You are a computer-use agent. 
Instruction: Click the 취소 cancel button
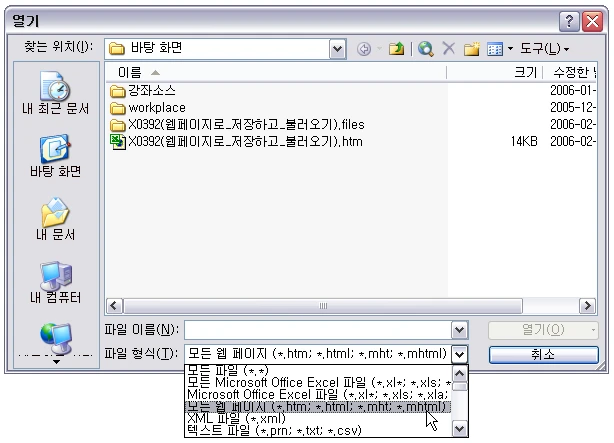544,354
